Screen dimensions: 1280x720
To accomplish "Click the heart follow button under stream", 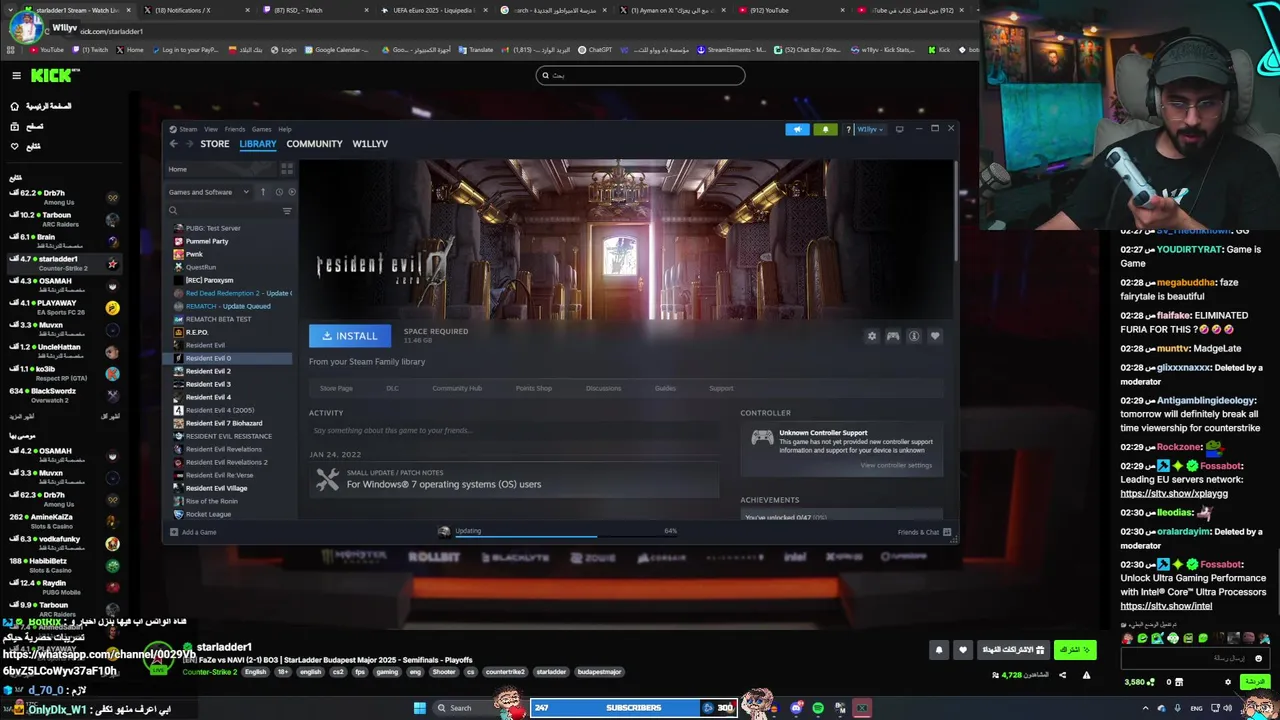I will 963,650.
